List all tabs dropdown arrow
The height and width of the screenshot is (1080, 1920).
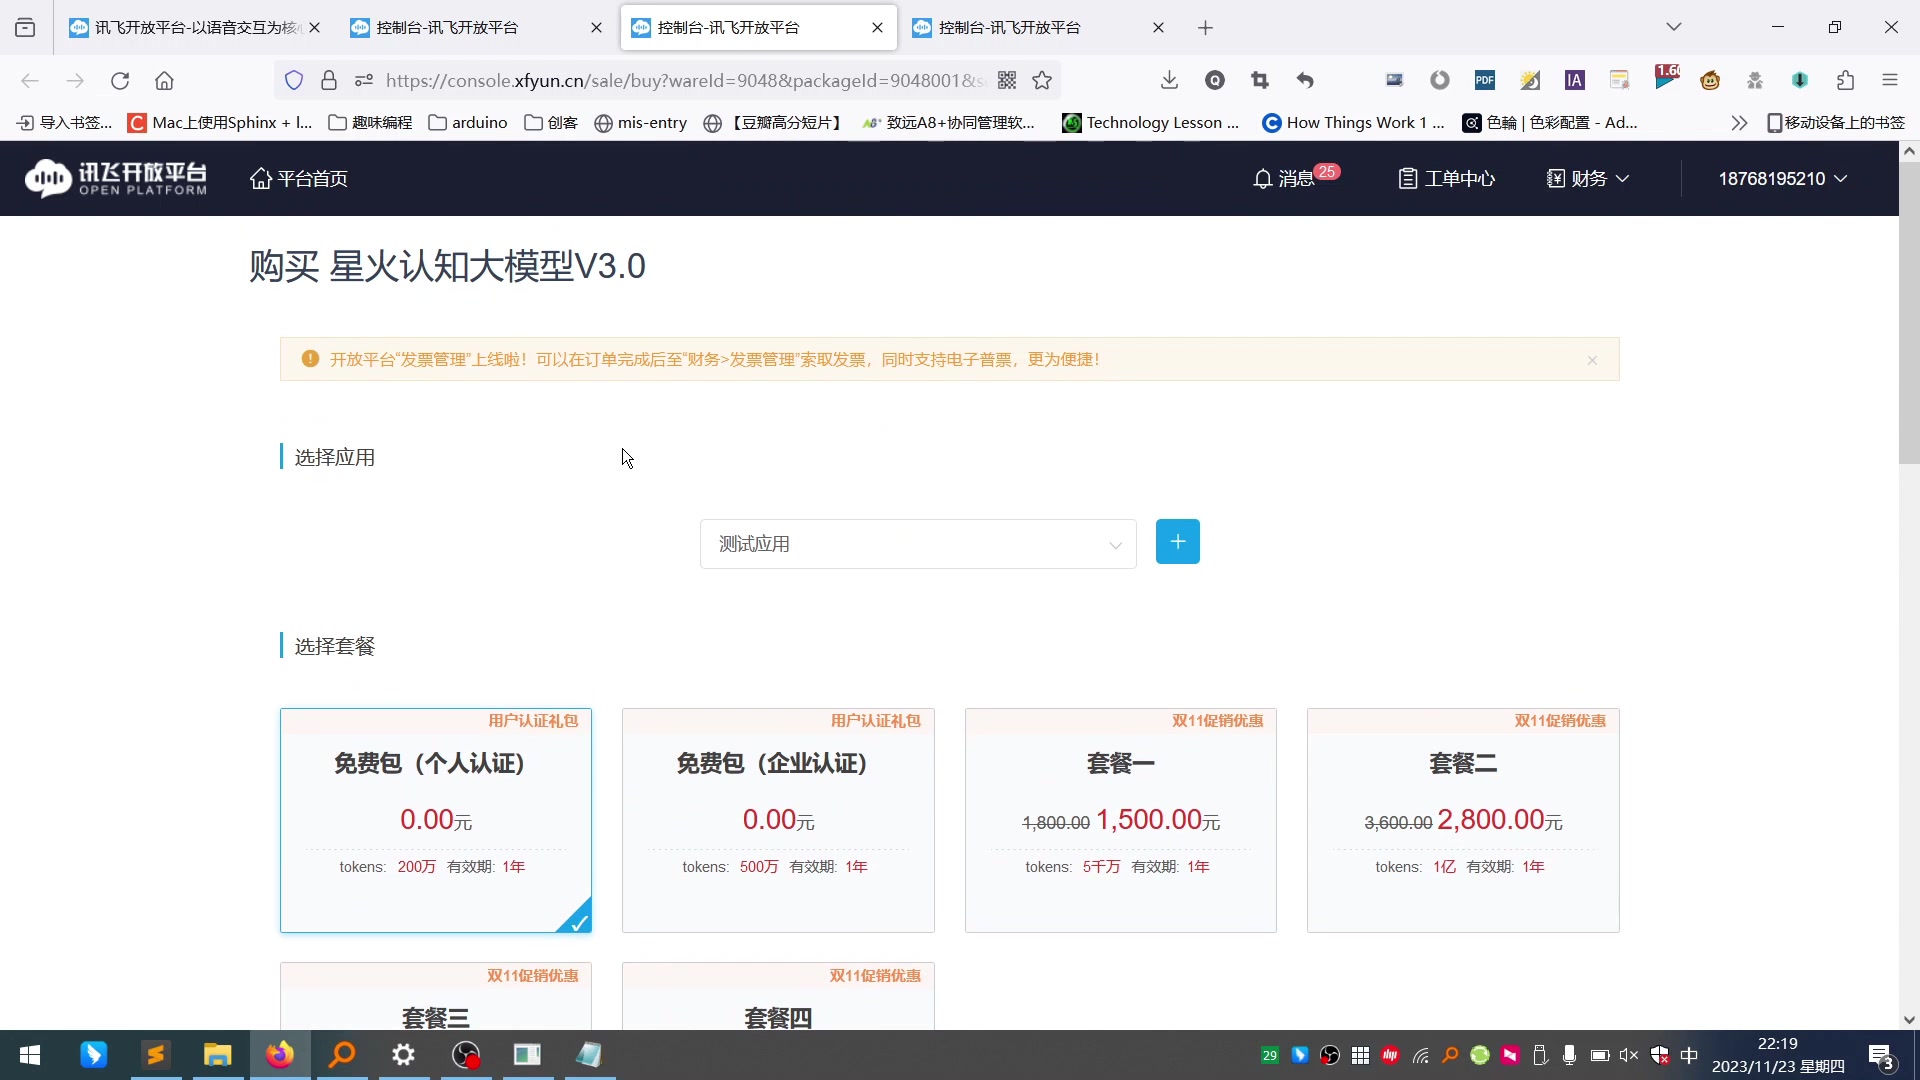coord(1674,27)
